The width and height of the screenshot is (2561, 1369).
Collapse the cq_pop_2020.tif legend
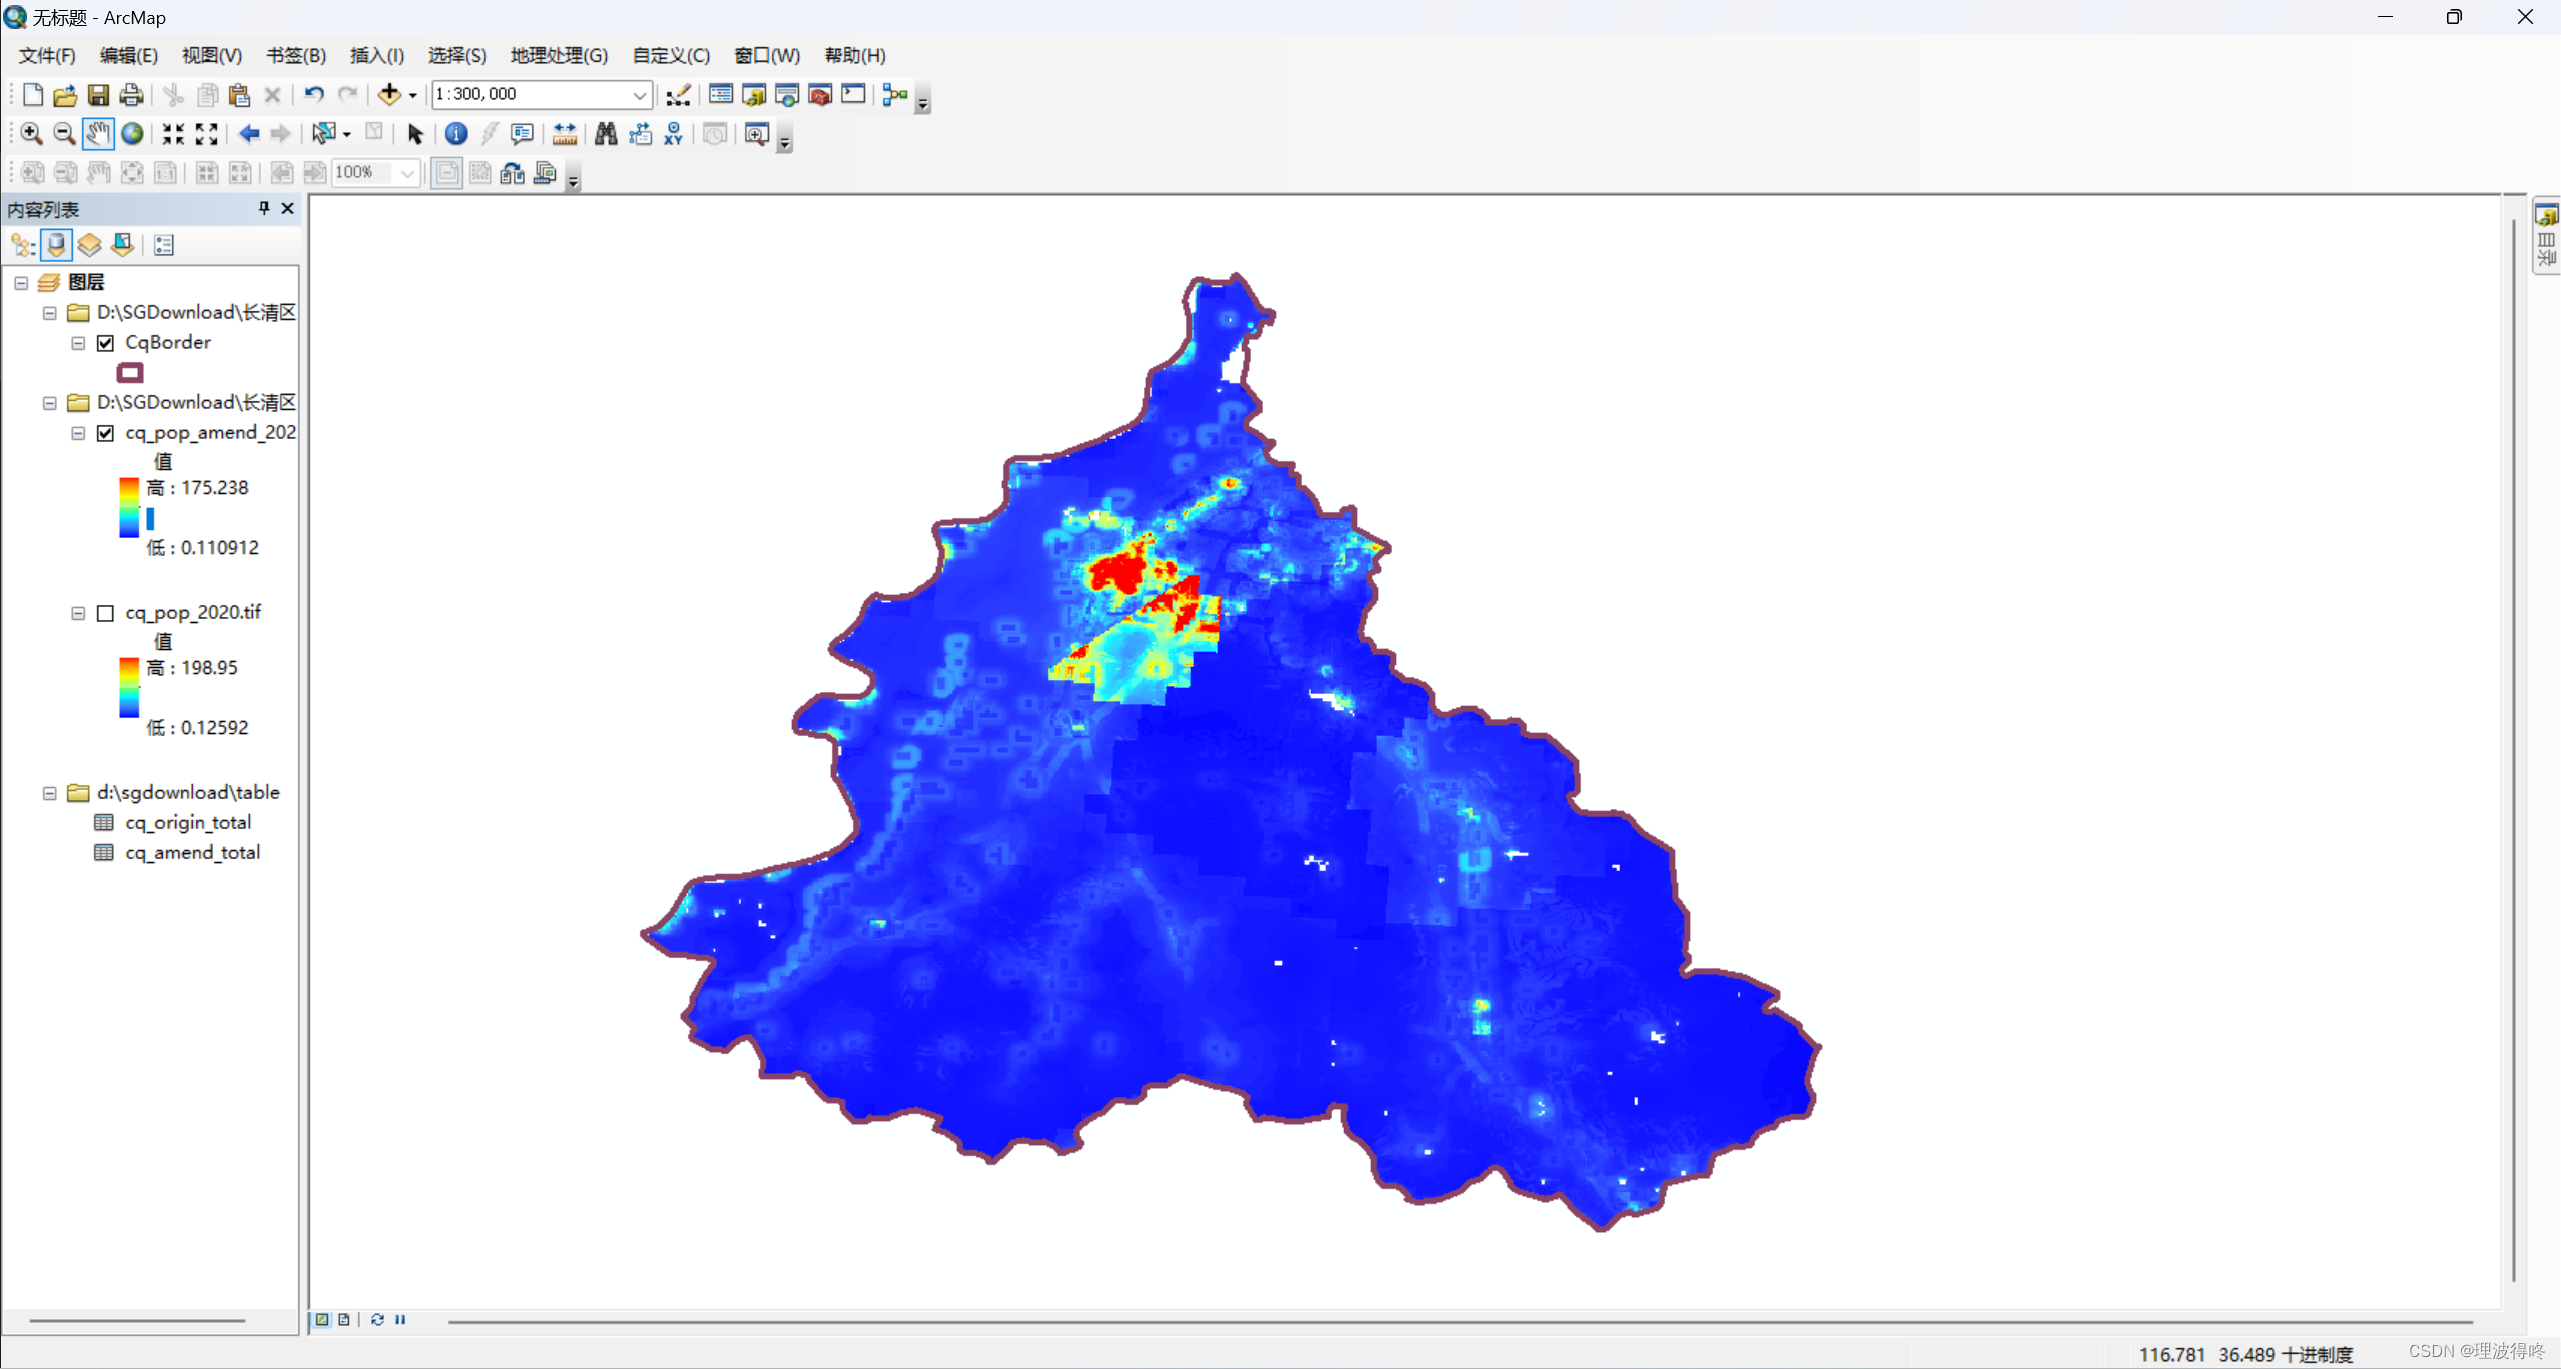tap(78, 613)
